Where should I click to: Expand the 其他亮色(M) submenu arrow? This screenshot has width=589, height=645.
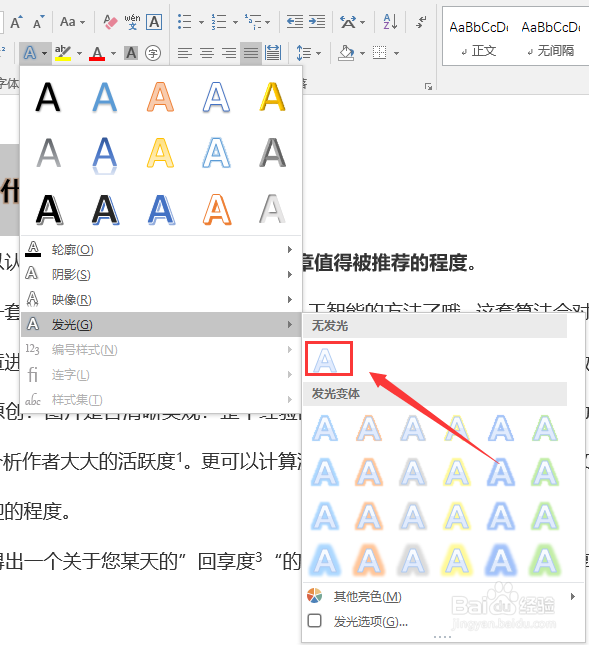pyautogui.click(x=573, y=596)
